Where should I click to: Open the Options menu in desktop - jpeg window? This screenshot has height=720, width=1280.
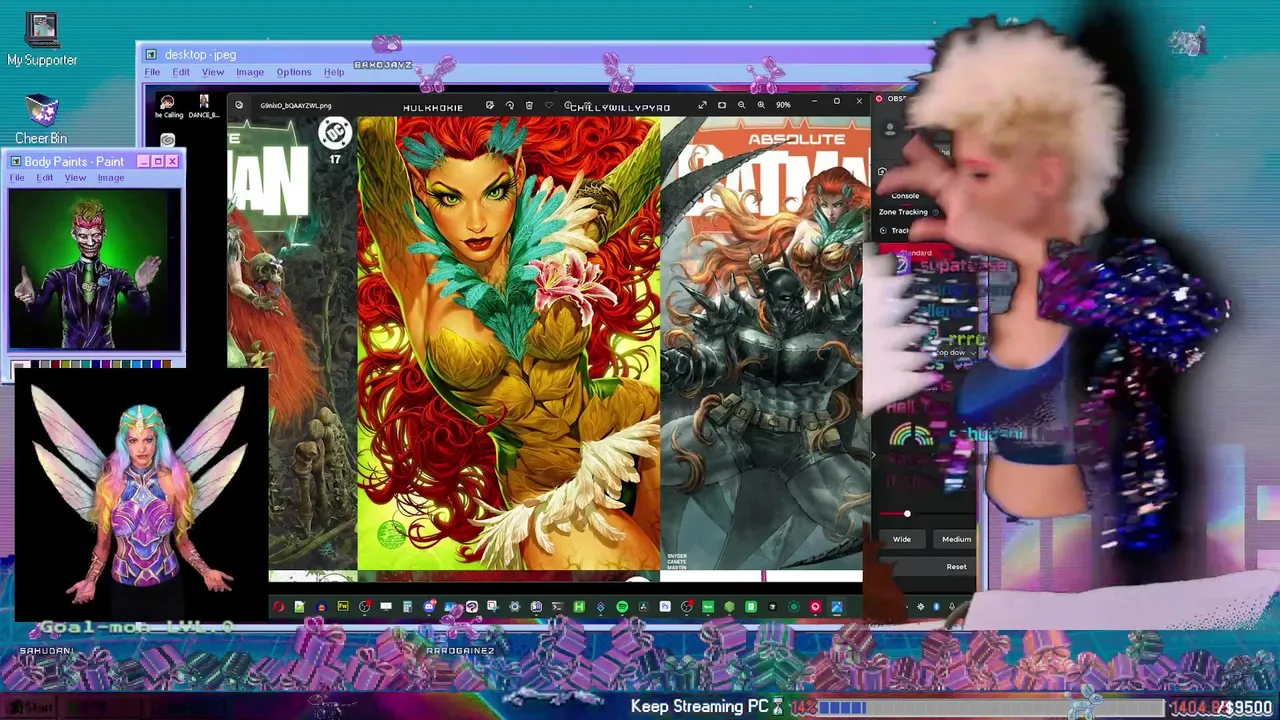(x=294, y=72)
